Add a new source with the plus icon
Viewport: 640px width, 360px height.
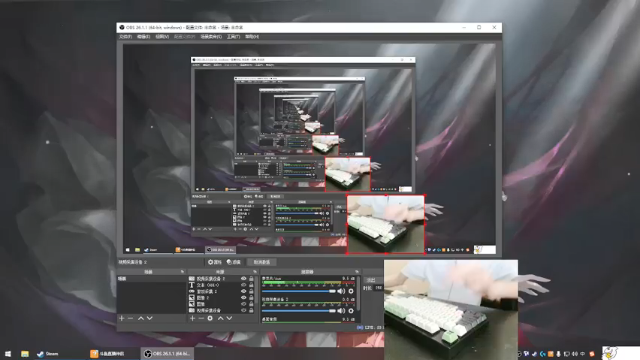click(x=192, y=318)
